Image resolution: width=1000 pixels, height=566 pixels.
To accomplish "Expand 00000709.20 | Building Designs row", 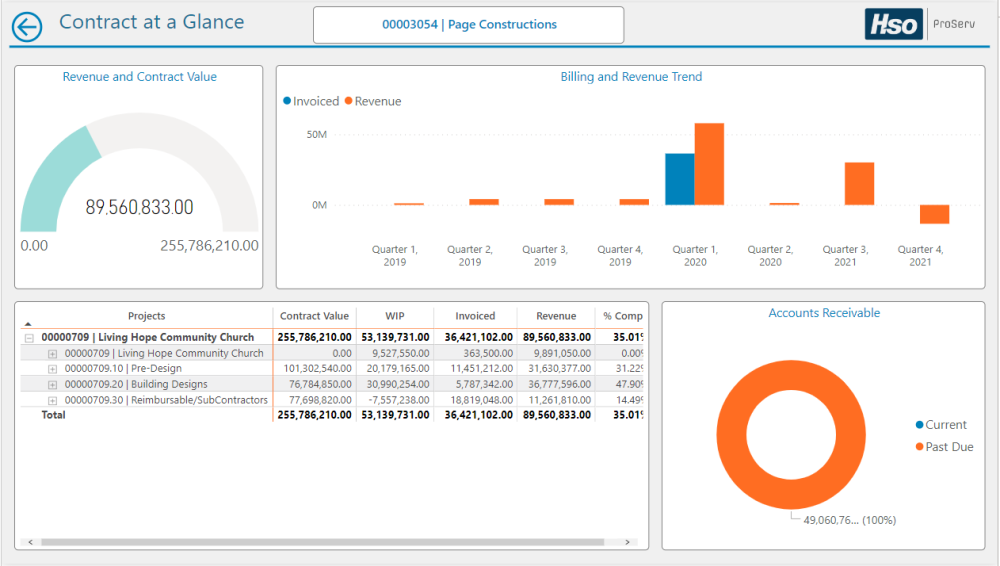I will [52, 385].
